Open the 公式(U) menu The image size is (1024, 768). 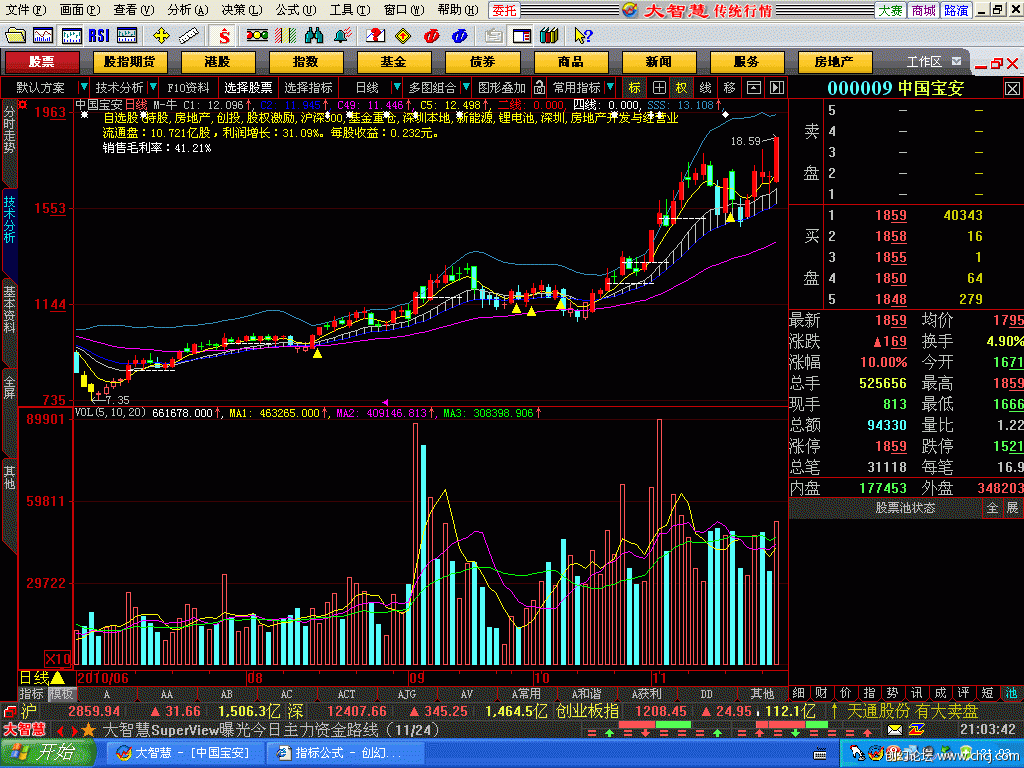(295, 10)
